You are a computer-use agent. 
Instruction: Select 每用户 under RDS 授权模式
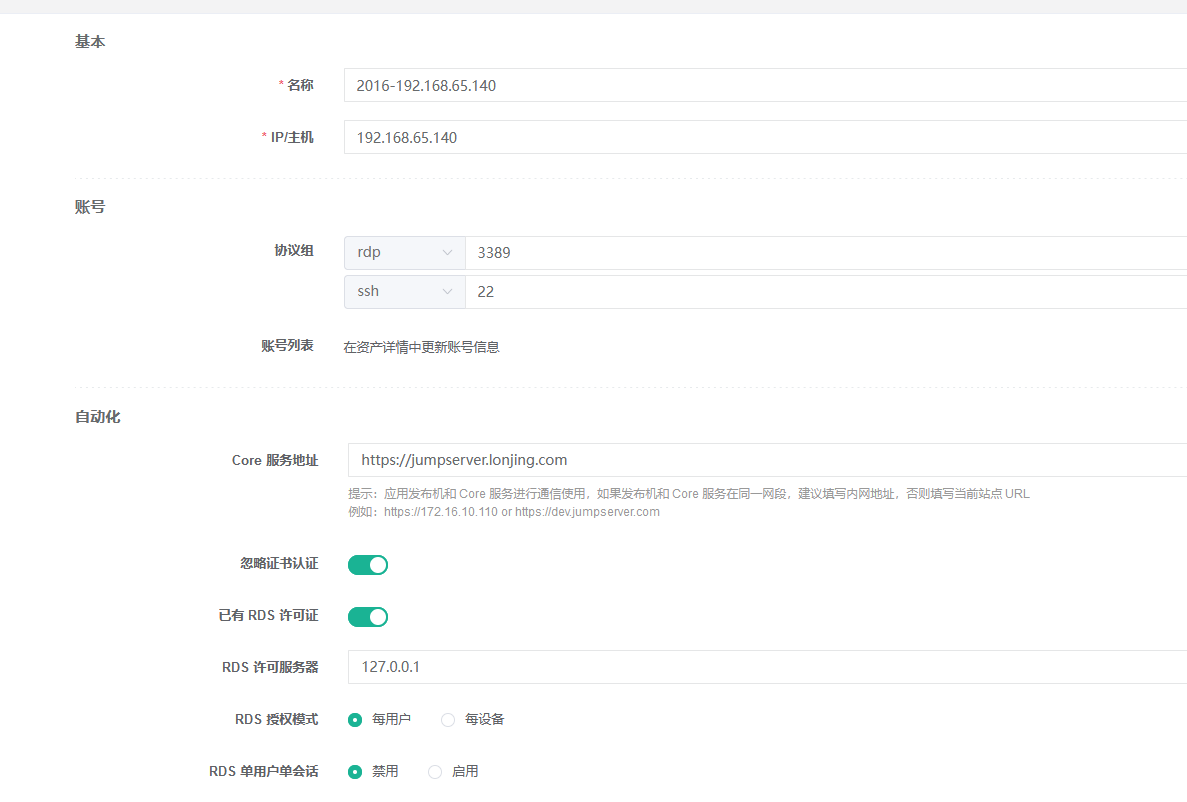tap(355, 719)
